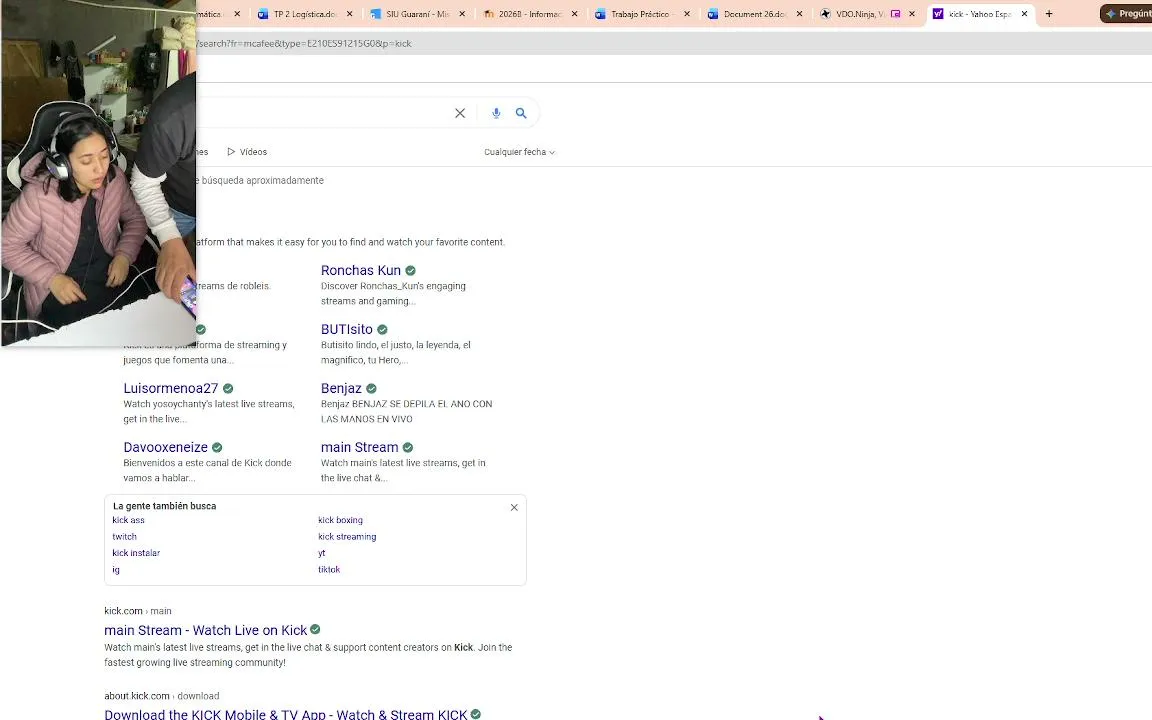Open the Davooxeneize channel link

click(165, 447)
